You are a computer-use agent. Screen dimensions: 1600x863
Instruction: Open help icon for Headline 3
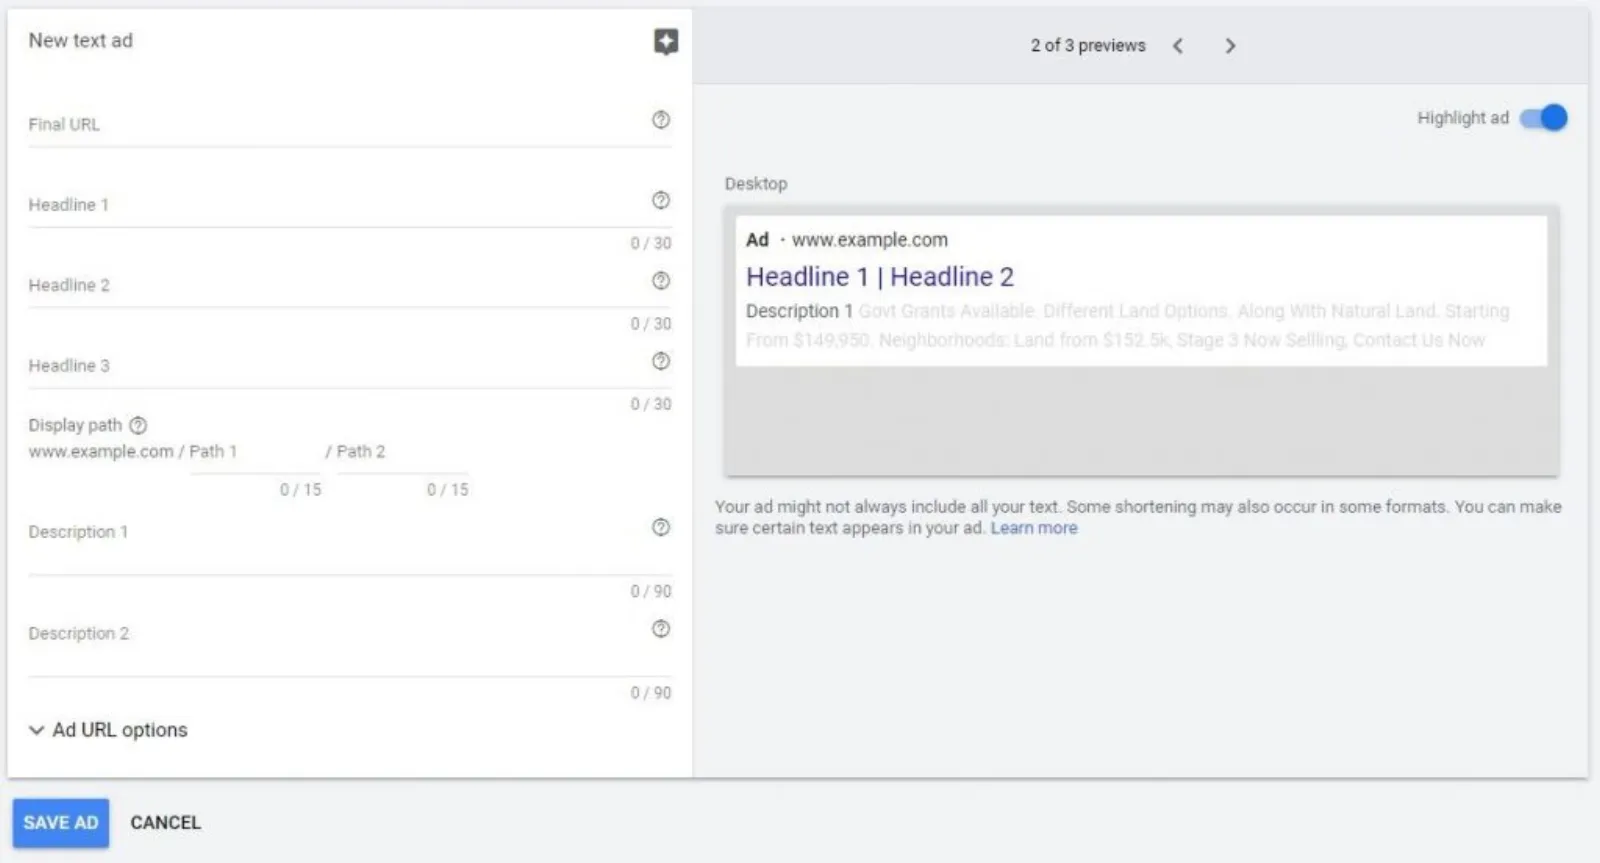[x=661, y=361]
